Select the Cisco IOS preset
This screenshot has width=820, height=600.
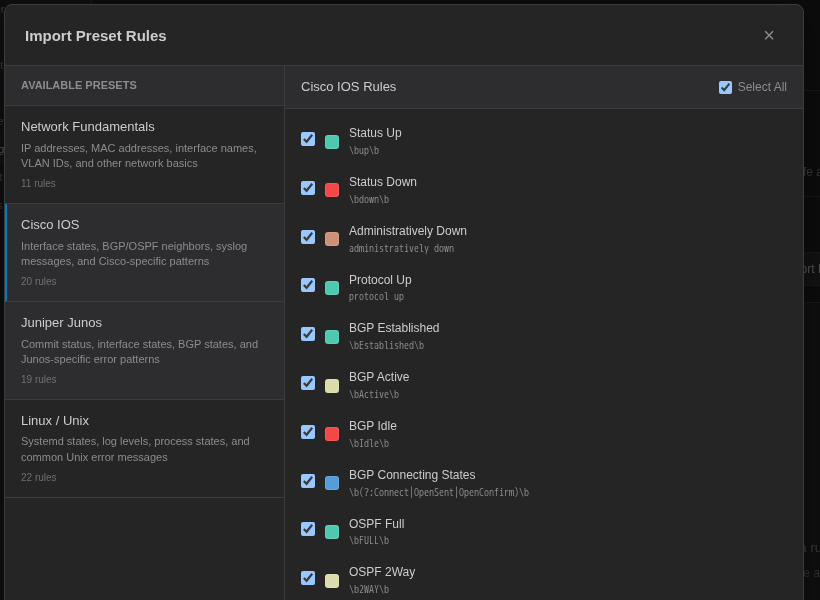click(144, 253)
